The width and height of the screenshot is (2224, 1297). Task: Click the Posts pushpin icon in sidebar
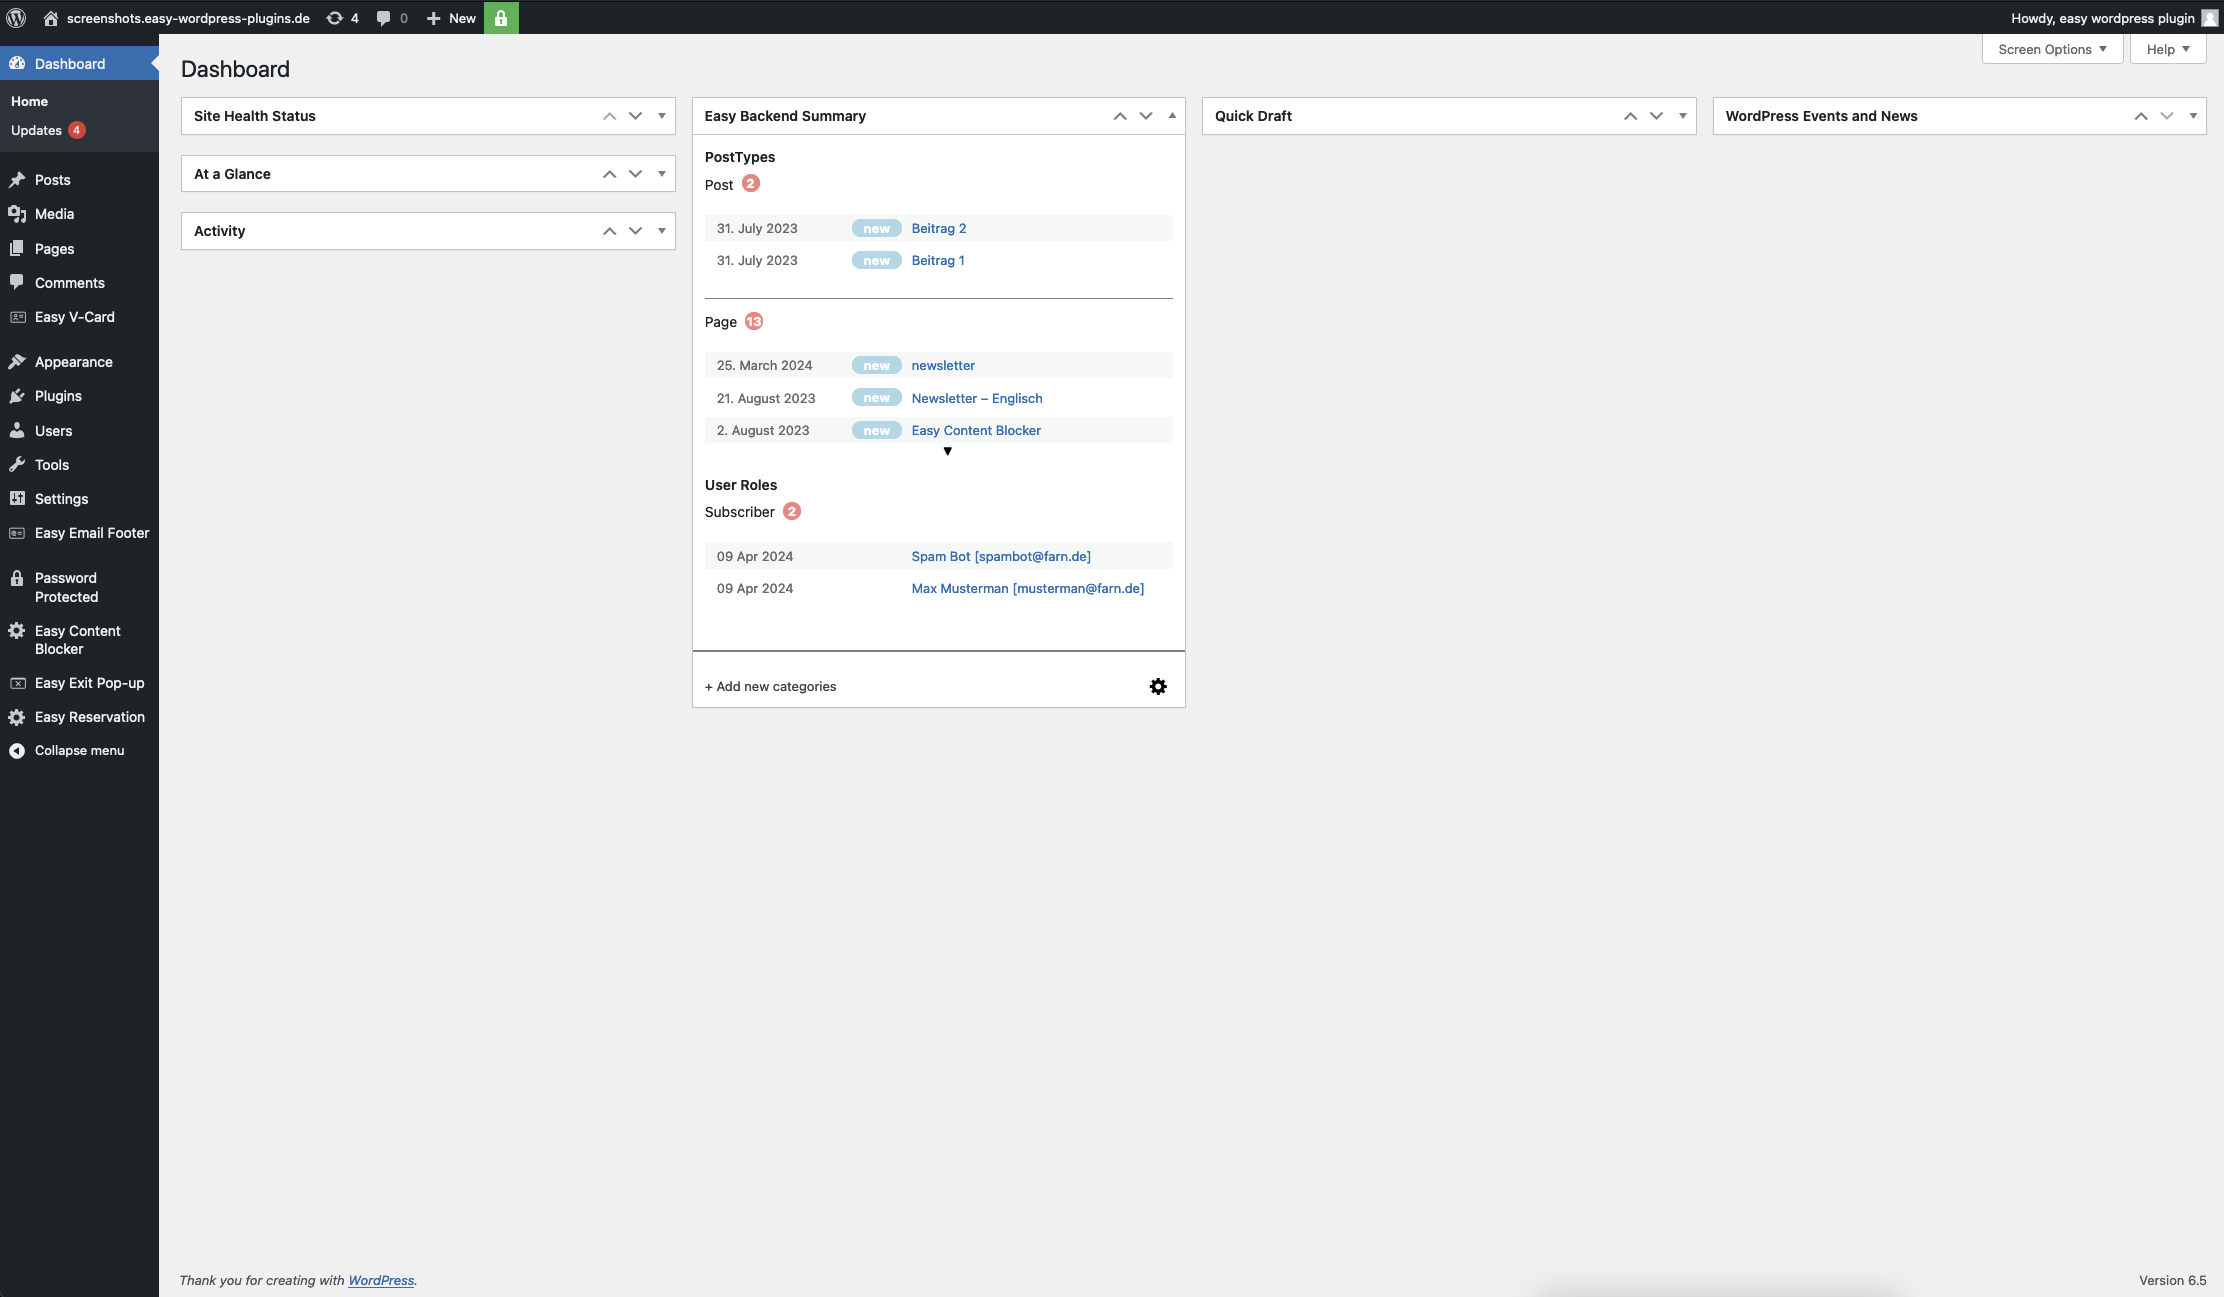(x=17, y=180)
